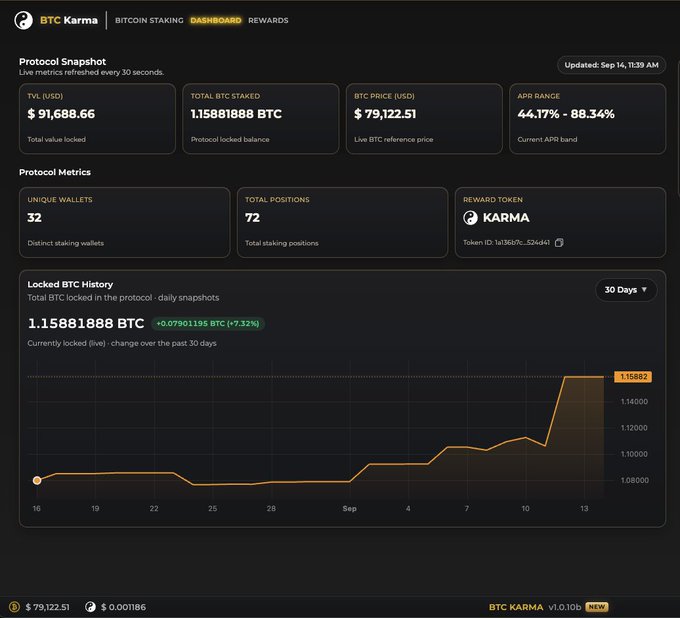680x618 pixels.
Task: Click the Locked BTC History heading
Action: pos(70,284)
